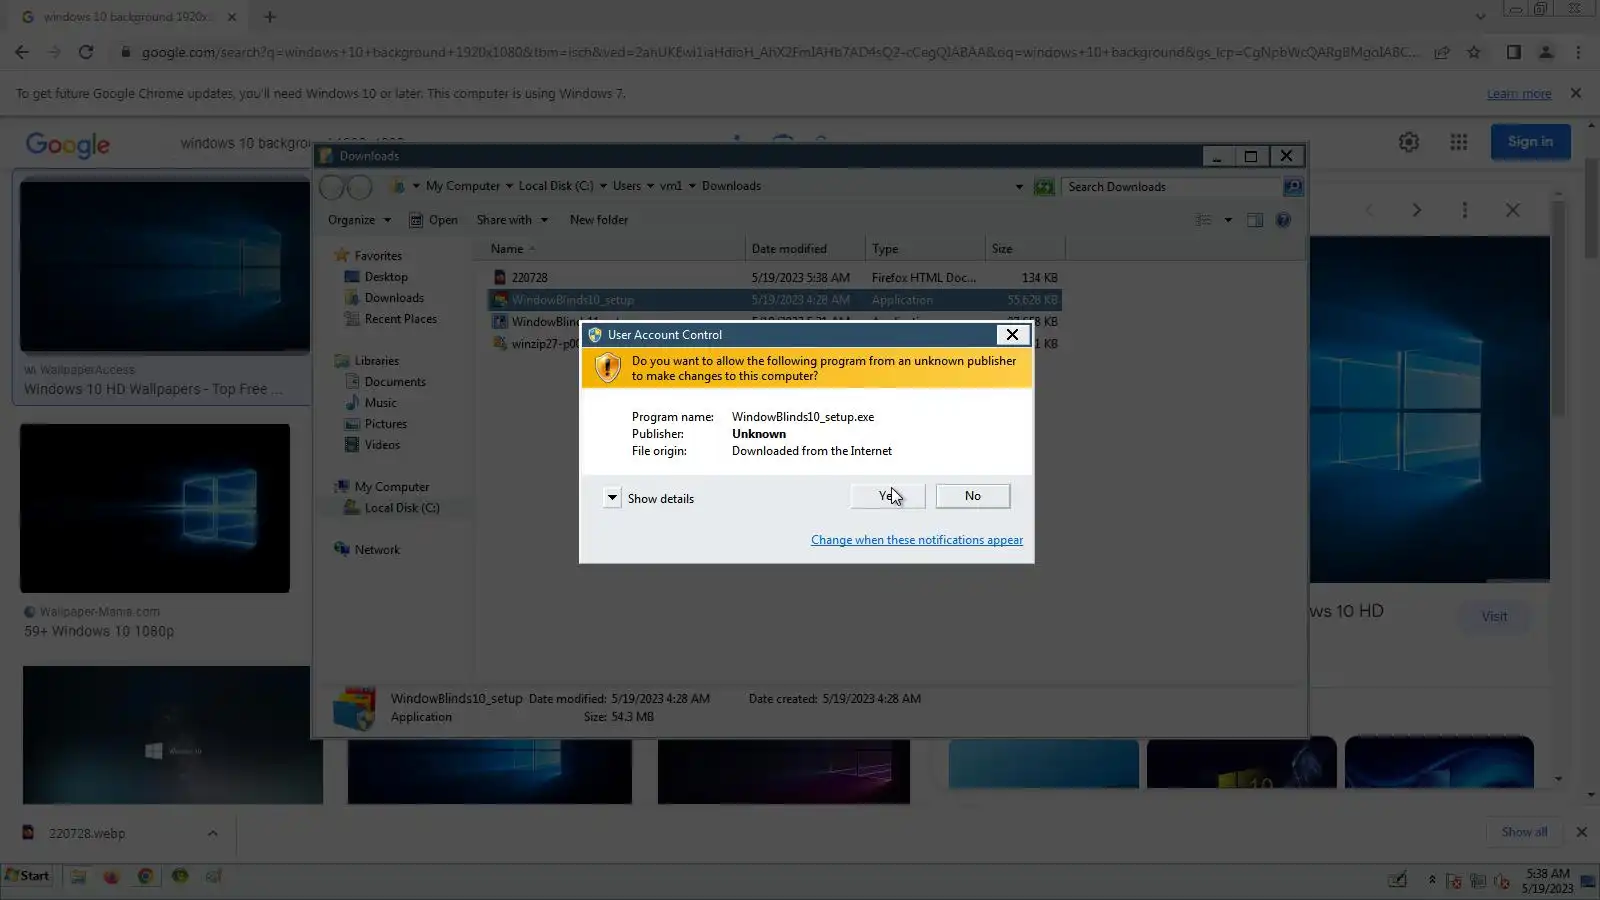Click the UAC title bar shield icon
1600x900 pixels.
click(x=595, y=335)
